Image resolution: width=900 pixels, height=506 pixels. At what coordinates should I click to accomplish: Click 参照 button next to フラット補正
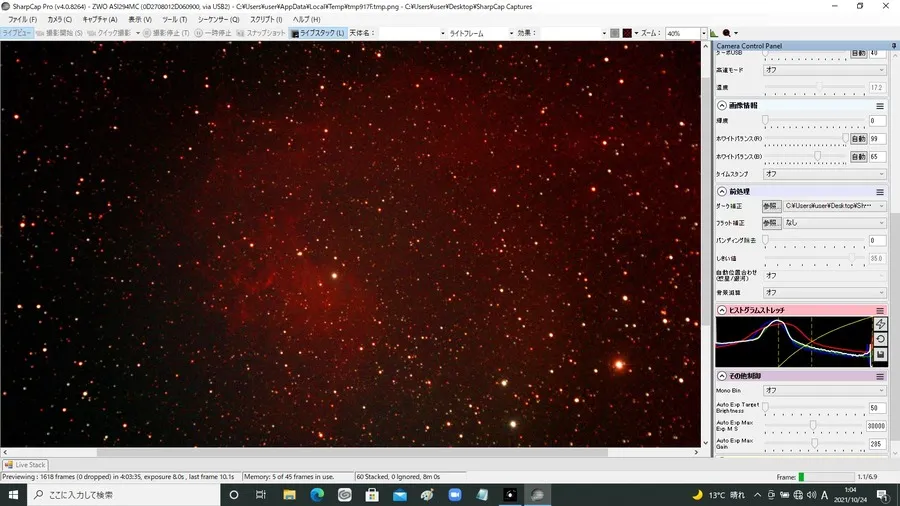pos(770,223)
